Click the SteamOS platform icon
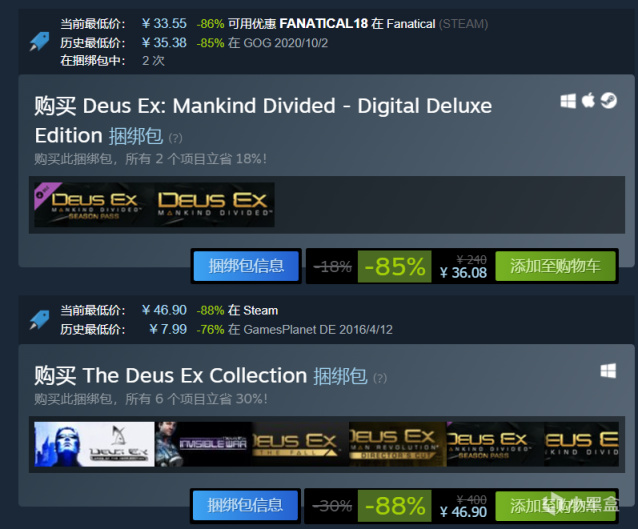638x529 pixels. [609, 101]
